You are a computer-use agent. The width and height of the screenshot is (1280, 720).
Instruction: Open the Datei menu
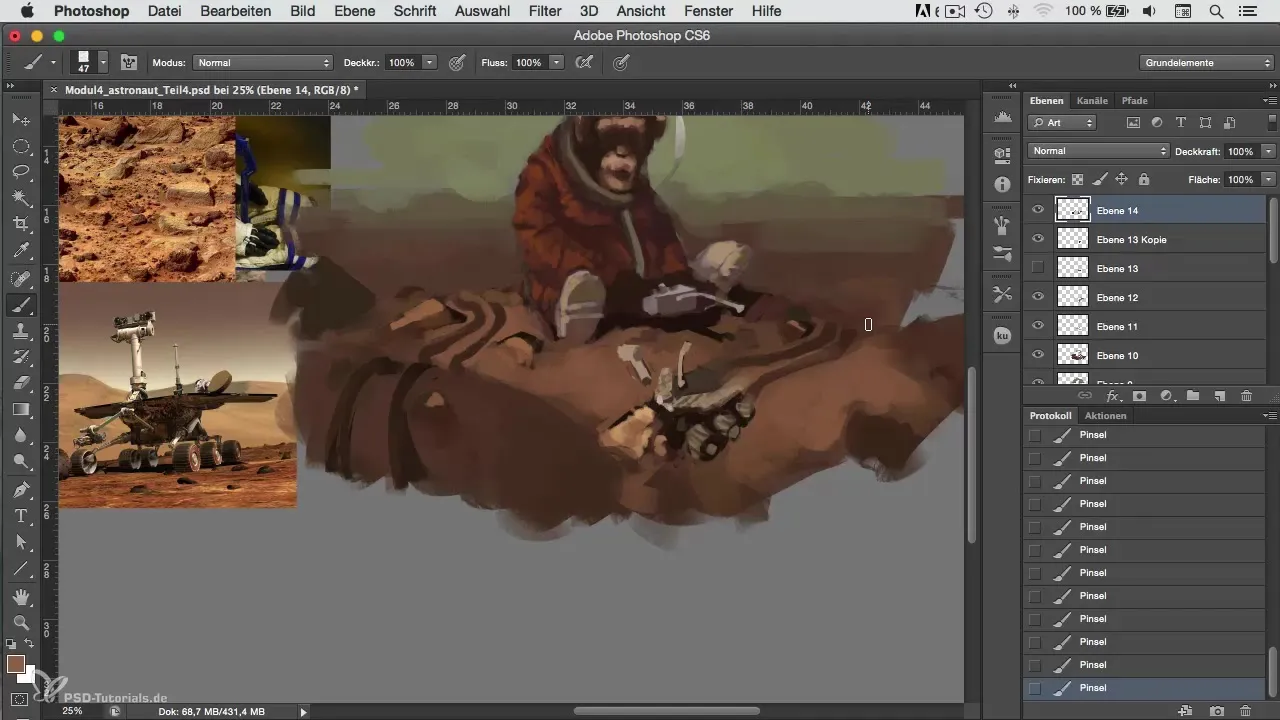click(164, 11)
